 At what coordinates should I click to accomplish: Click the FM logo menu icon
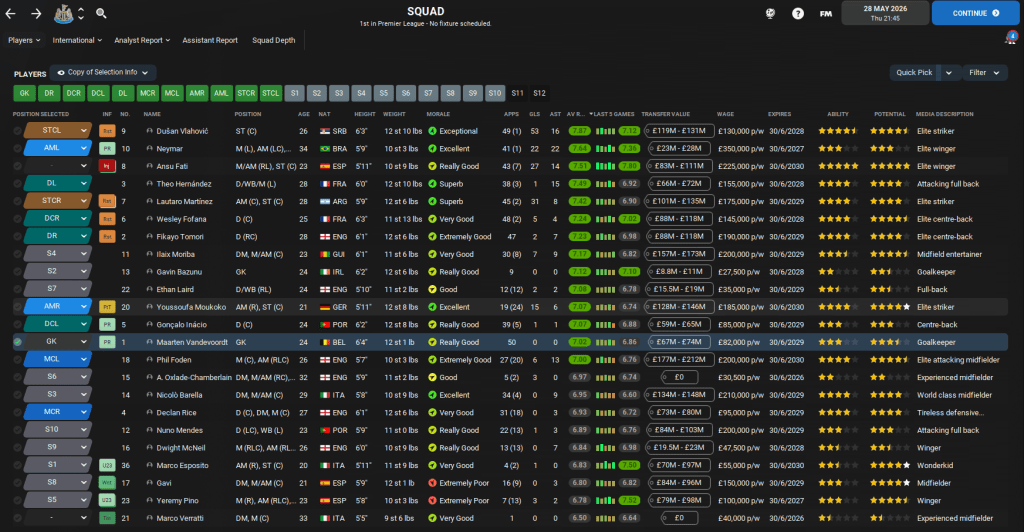826,14
